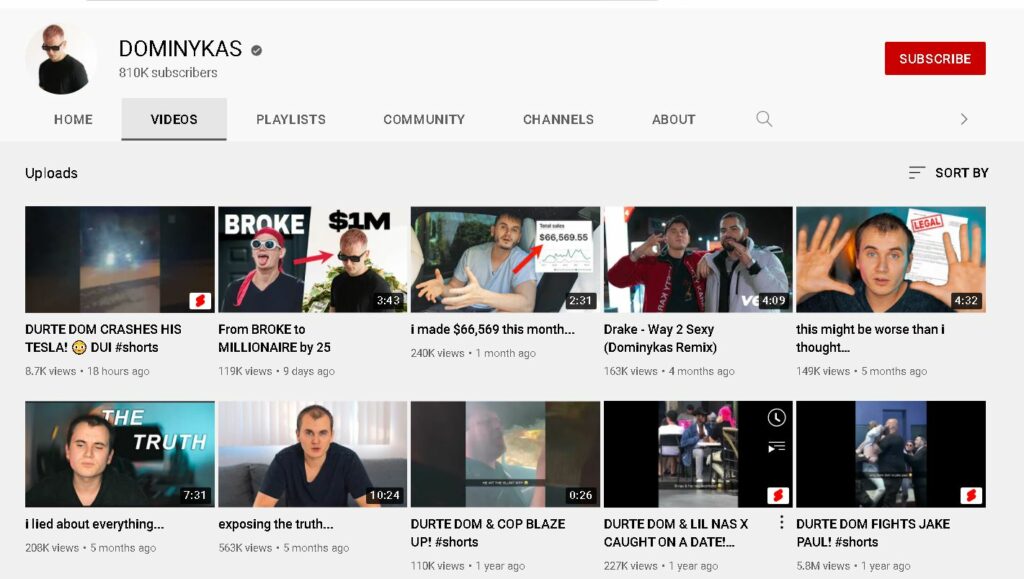Image resolution: width=1024 pixels, height=579 pixels.
Task: Click '240K views • 1 month ago' text
Action: [x=473, y=352]
